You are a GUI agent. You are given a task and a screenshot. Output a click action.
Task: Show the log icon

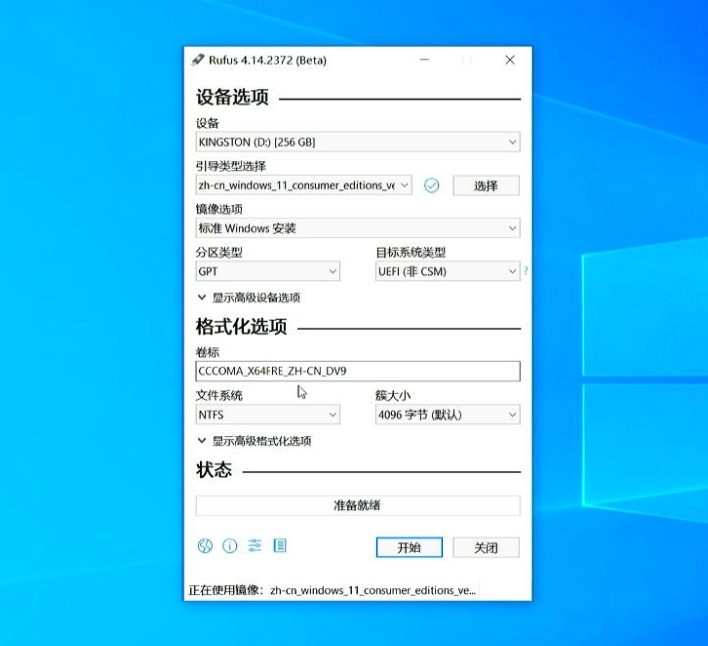click(x=280, y=545)
